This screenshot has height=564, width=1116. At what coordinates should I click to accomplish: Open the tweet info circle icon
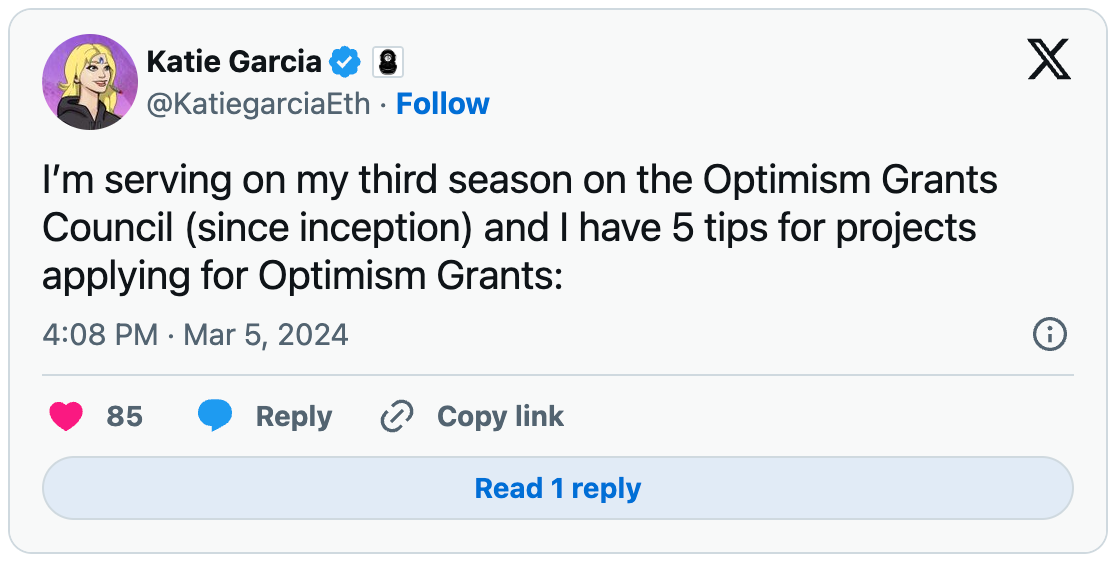point(1050,334)
